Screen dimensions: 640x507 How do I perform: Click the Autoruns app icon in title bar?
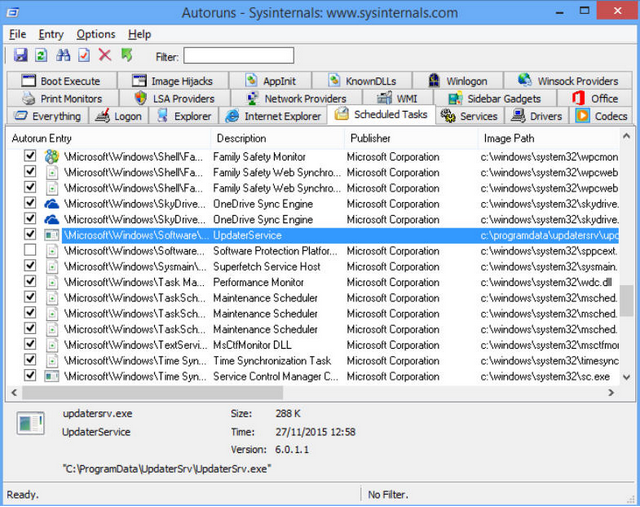pyautogui.click(x=12, y=13)
